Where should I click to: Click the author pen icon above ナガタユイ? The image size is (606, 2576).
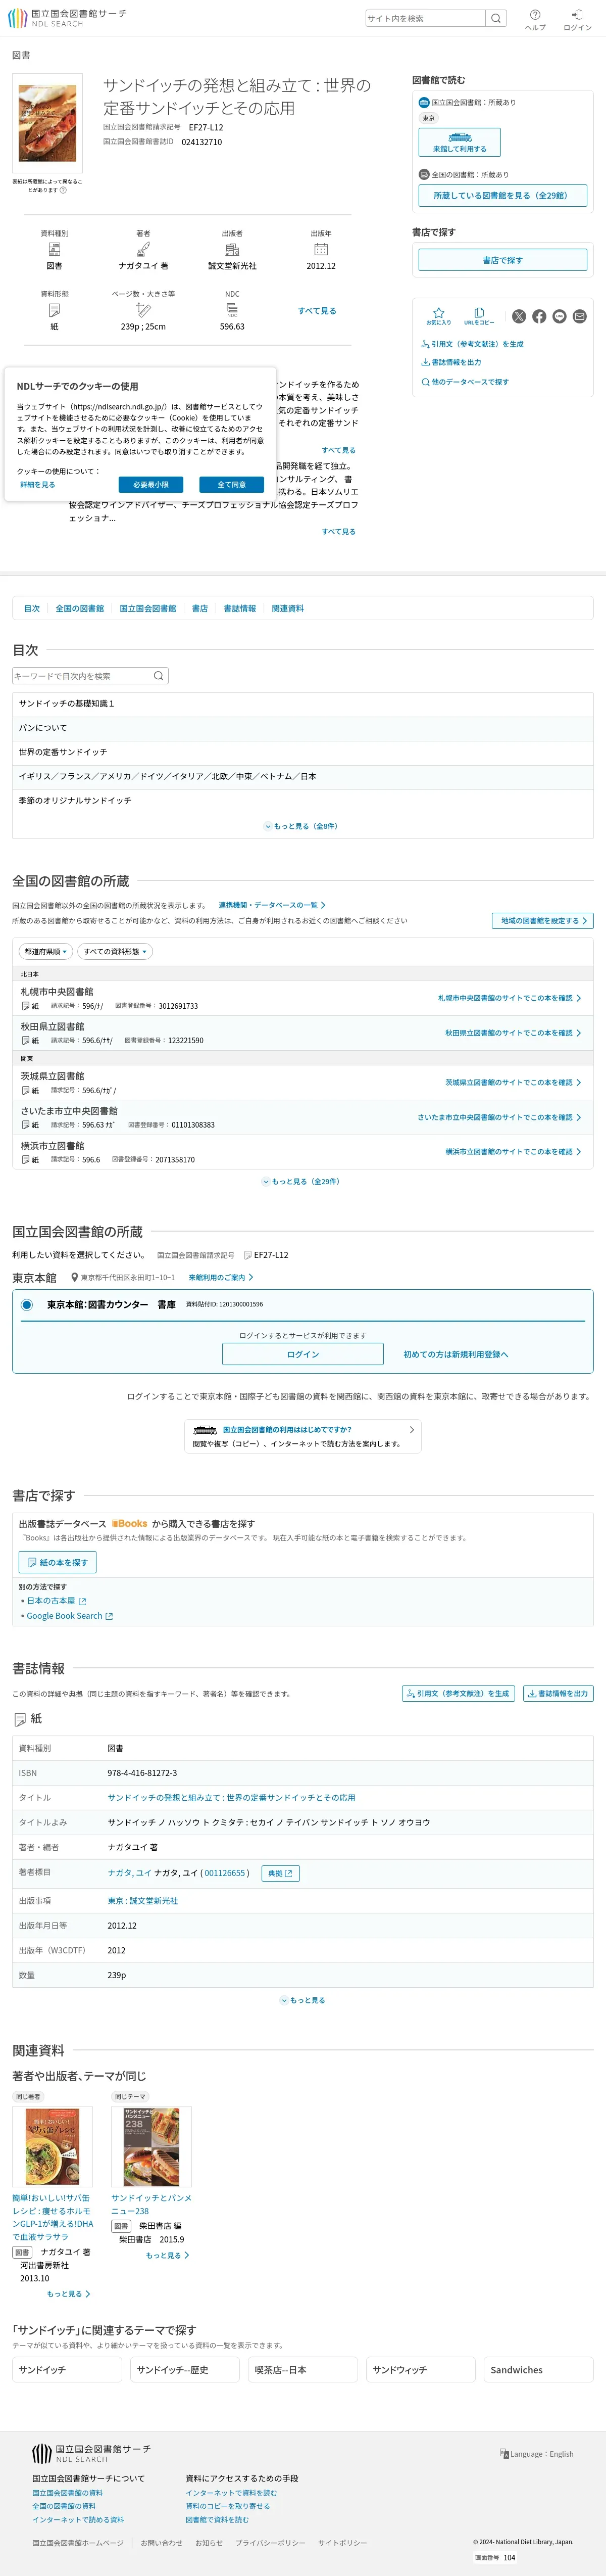(143, 249)
